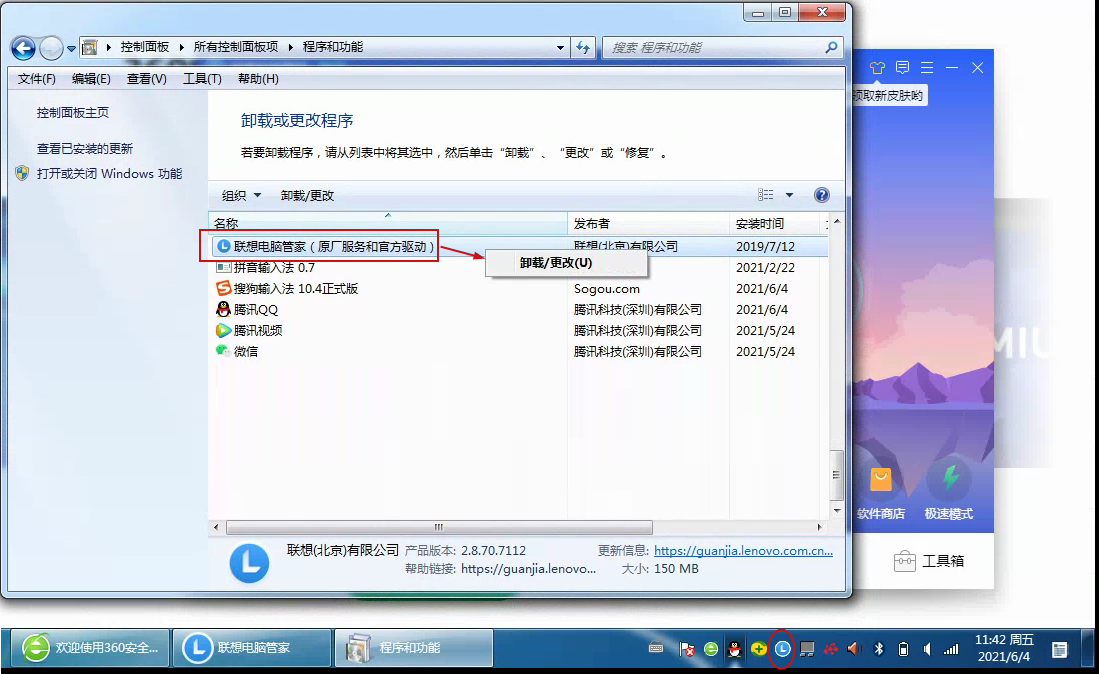Click the change view icon in toolbar
Screen dimensions: 1099x674
(x=765, y=195)
